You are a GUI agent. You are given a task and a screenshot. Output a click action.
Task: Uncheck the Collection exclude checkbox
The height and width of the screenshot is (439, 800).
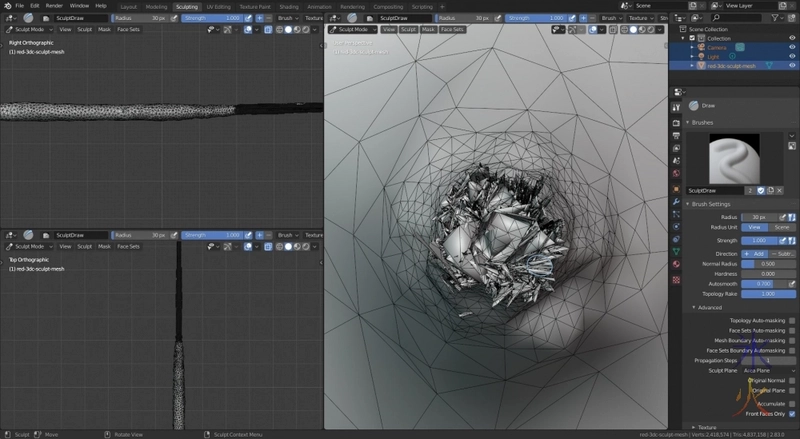tap(692, 38)
